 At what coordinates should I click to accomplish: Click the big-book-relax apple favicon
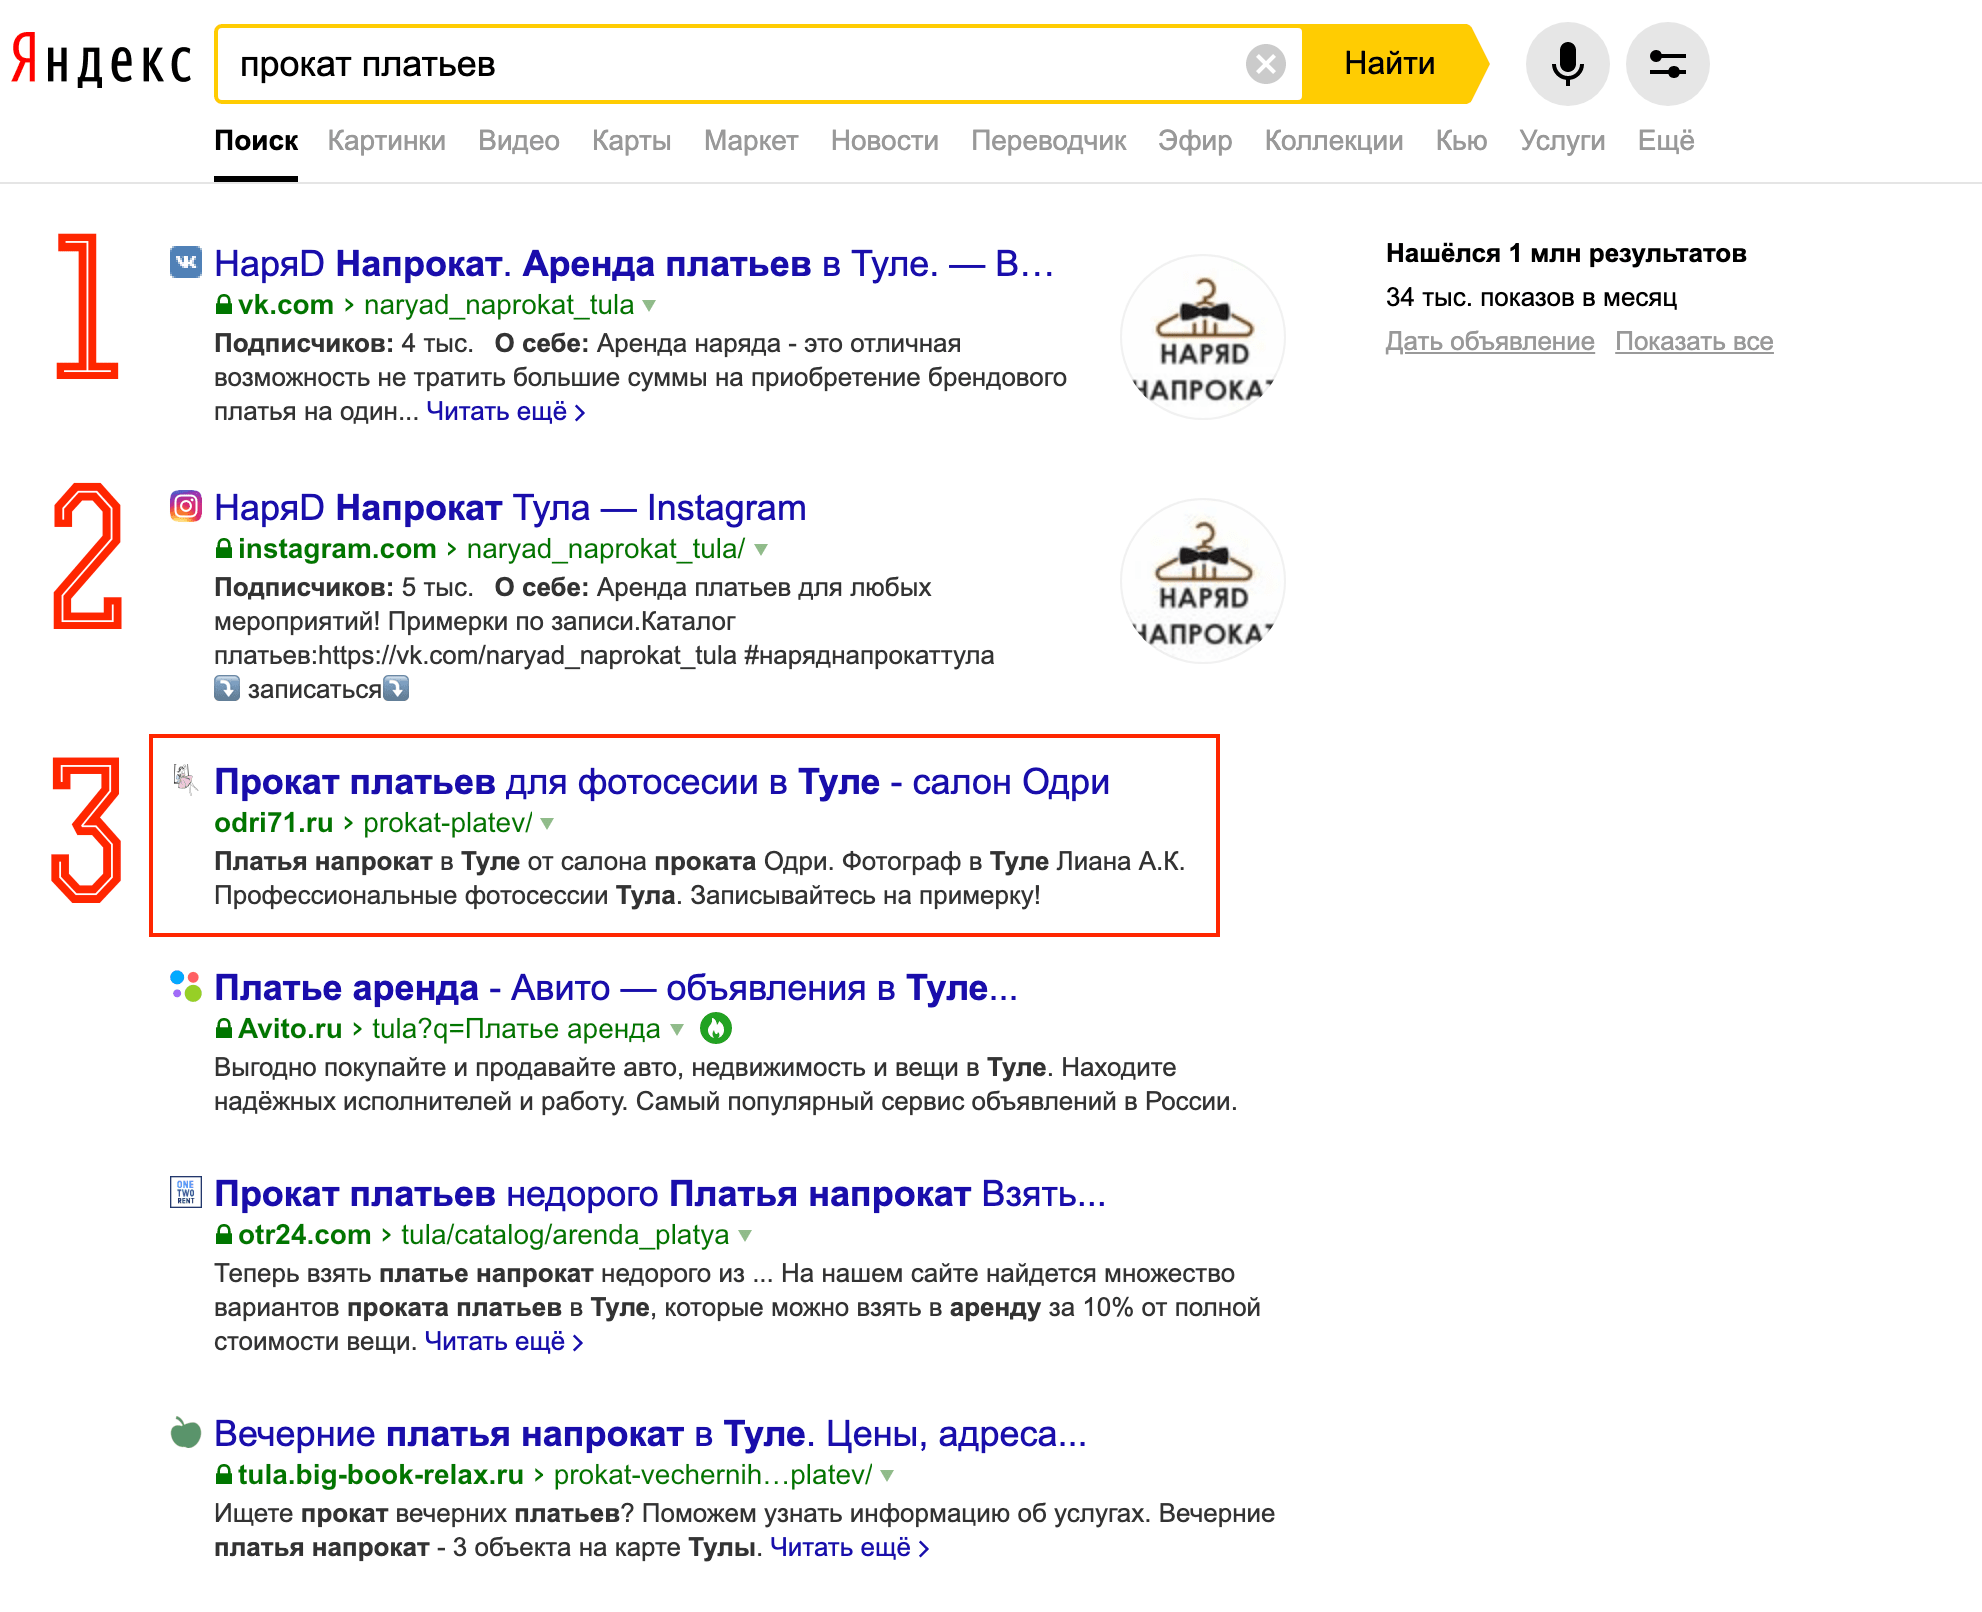pos(186,1433)
